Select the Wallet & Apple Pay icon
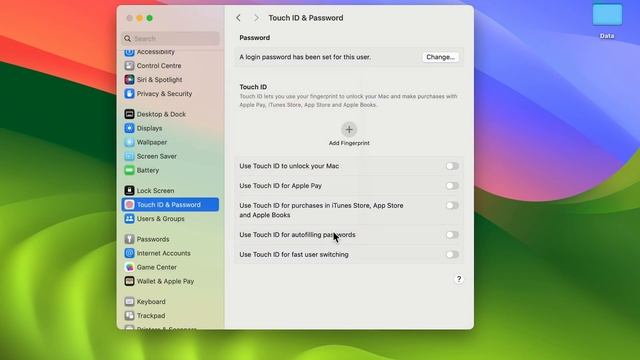 pos(129,281)
